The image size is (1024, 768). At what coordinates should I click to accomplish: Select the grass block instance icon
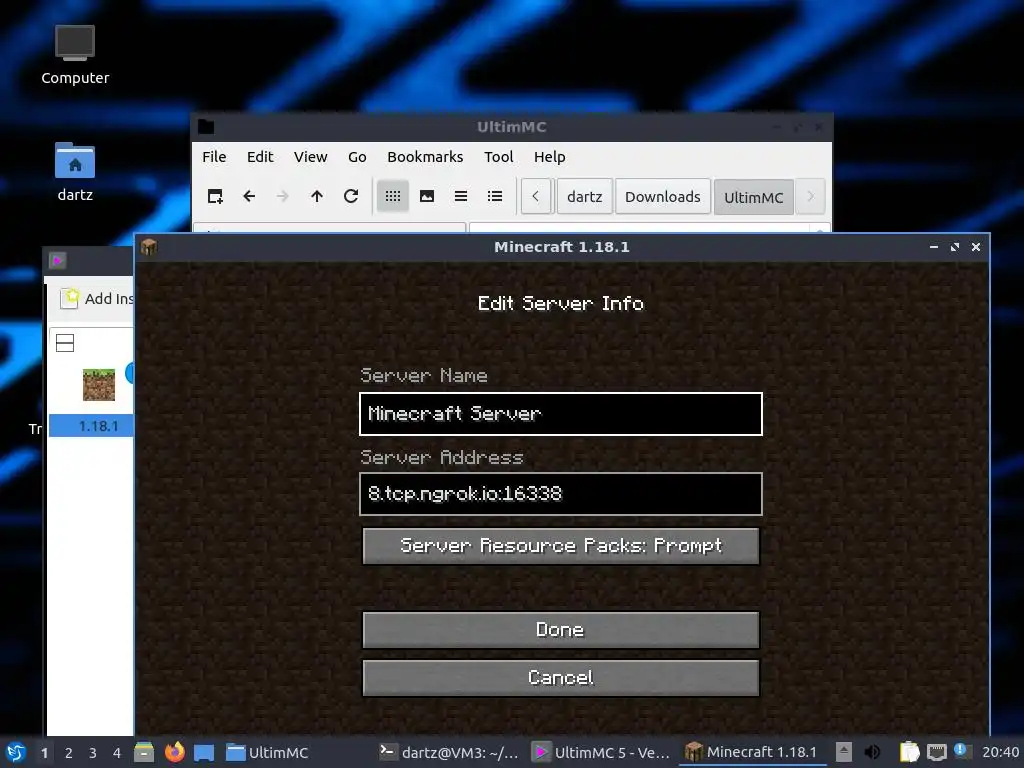(x=99, y=385)
